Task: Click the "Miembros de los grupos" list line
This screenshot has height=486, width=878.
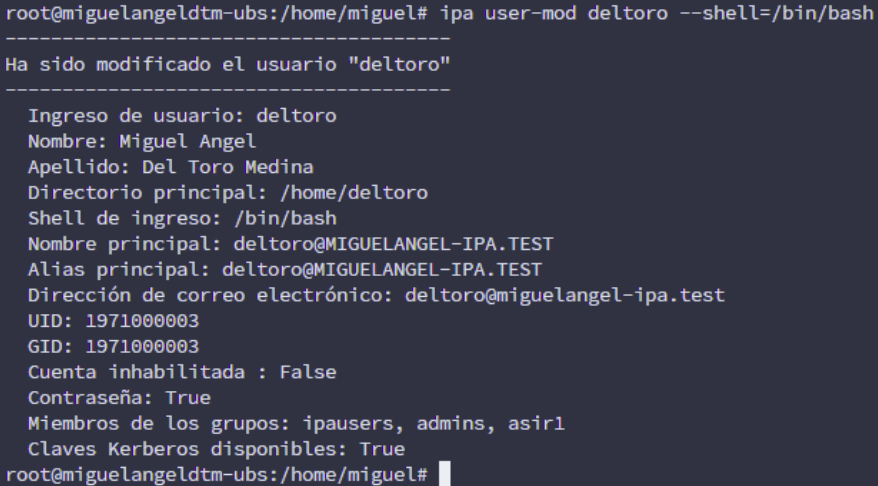Action: coord(296,424)
